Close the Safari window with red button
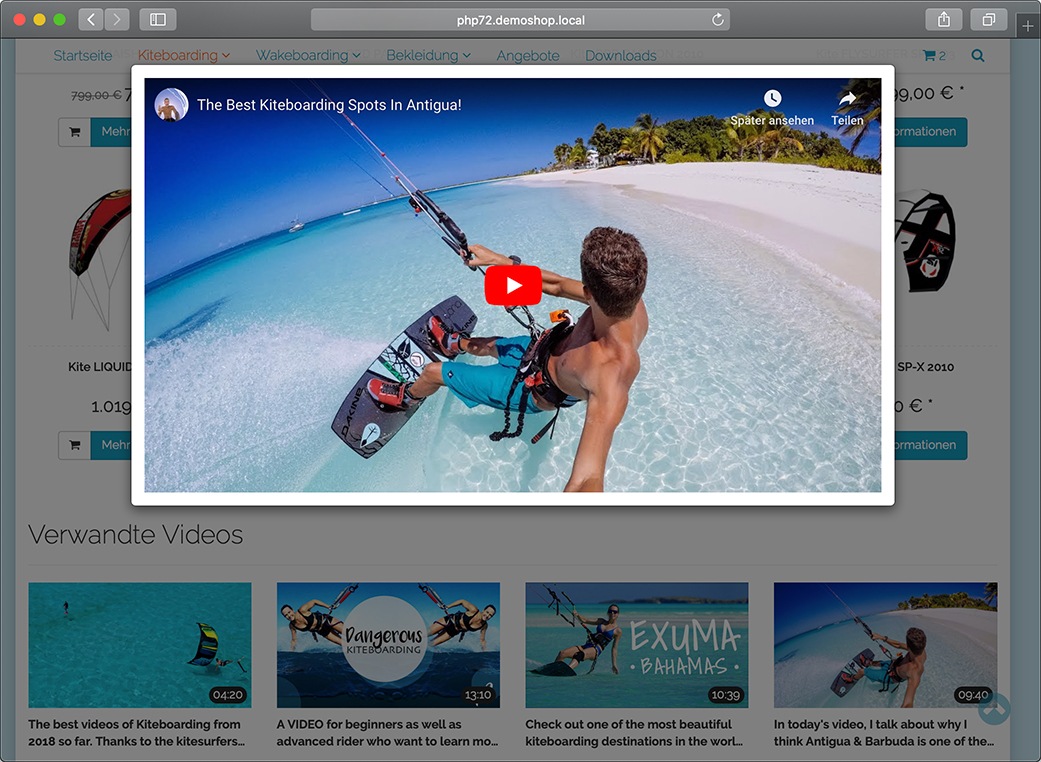 19,19
